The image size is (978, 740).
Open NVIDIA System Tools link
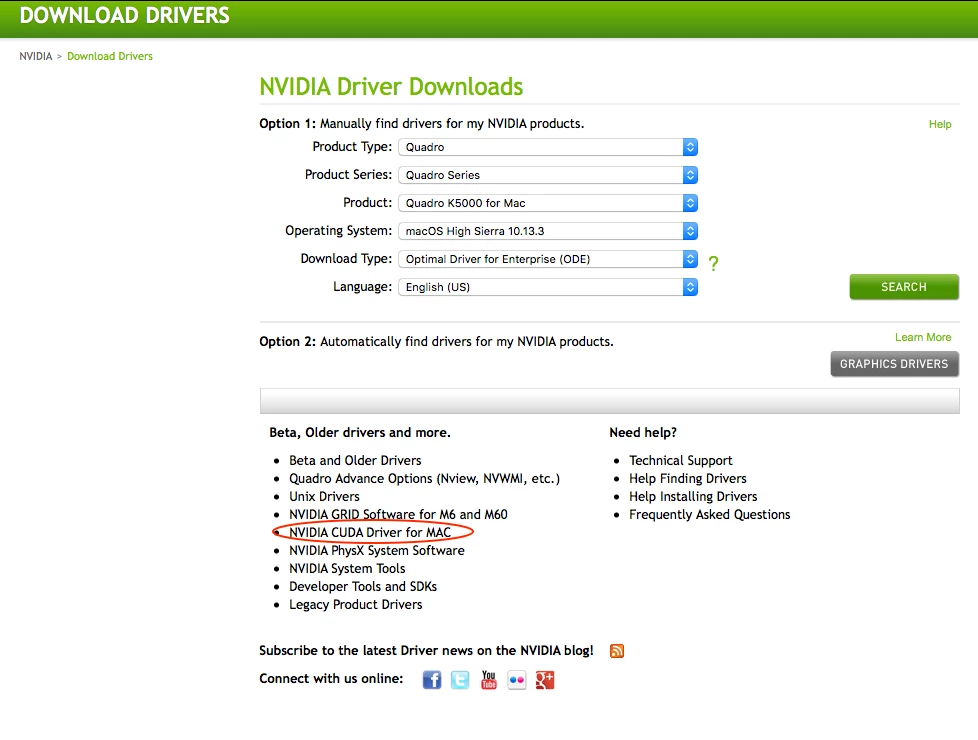click(x=347, y=569)
